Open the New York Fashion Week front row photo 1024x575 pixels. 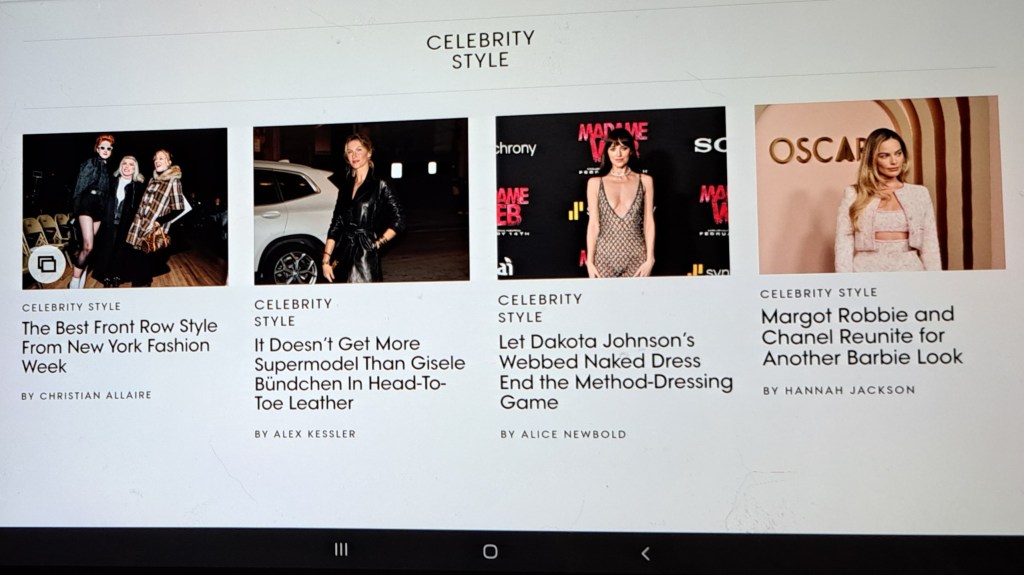tap(125, 208)
